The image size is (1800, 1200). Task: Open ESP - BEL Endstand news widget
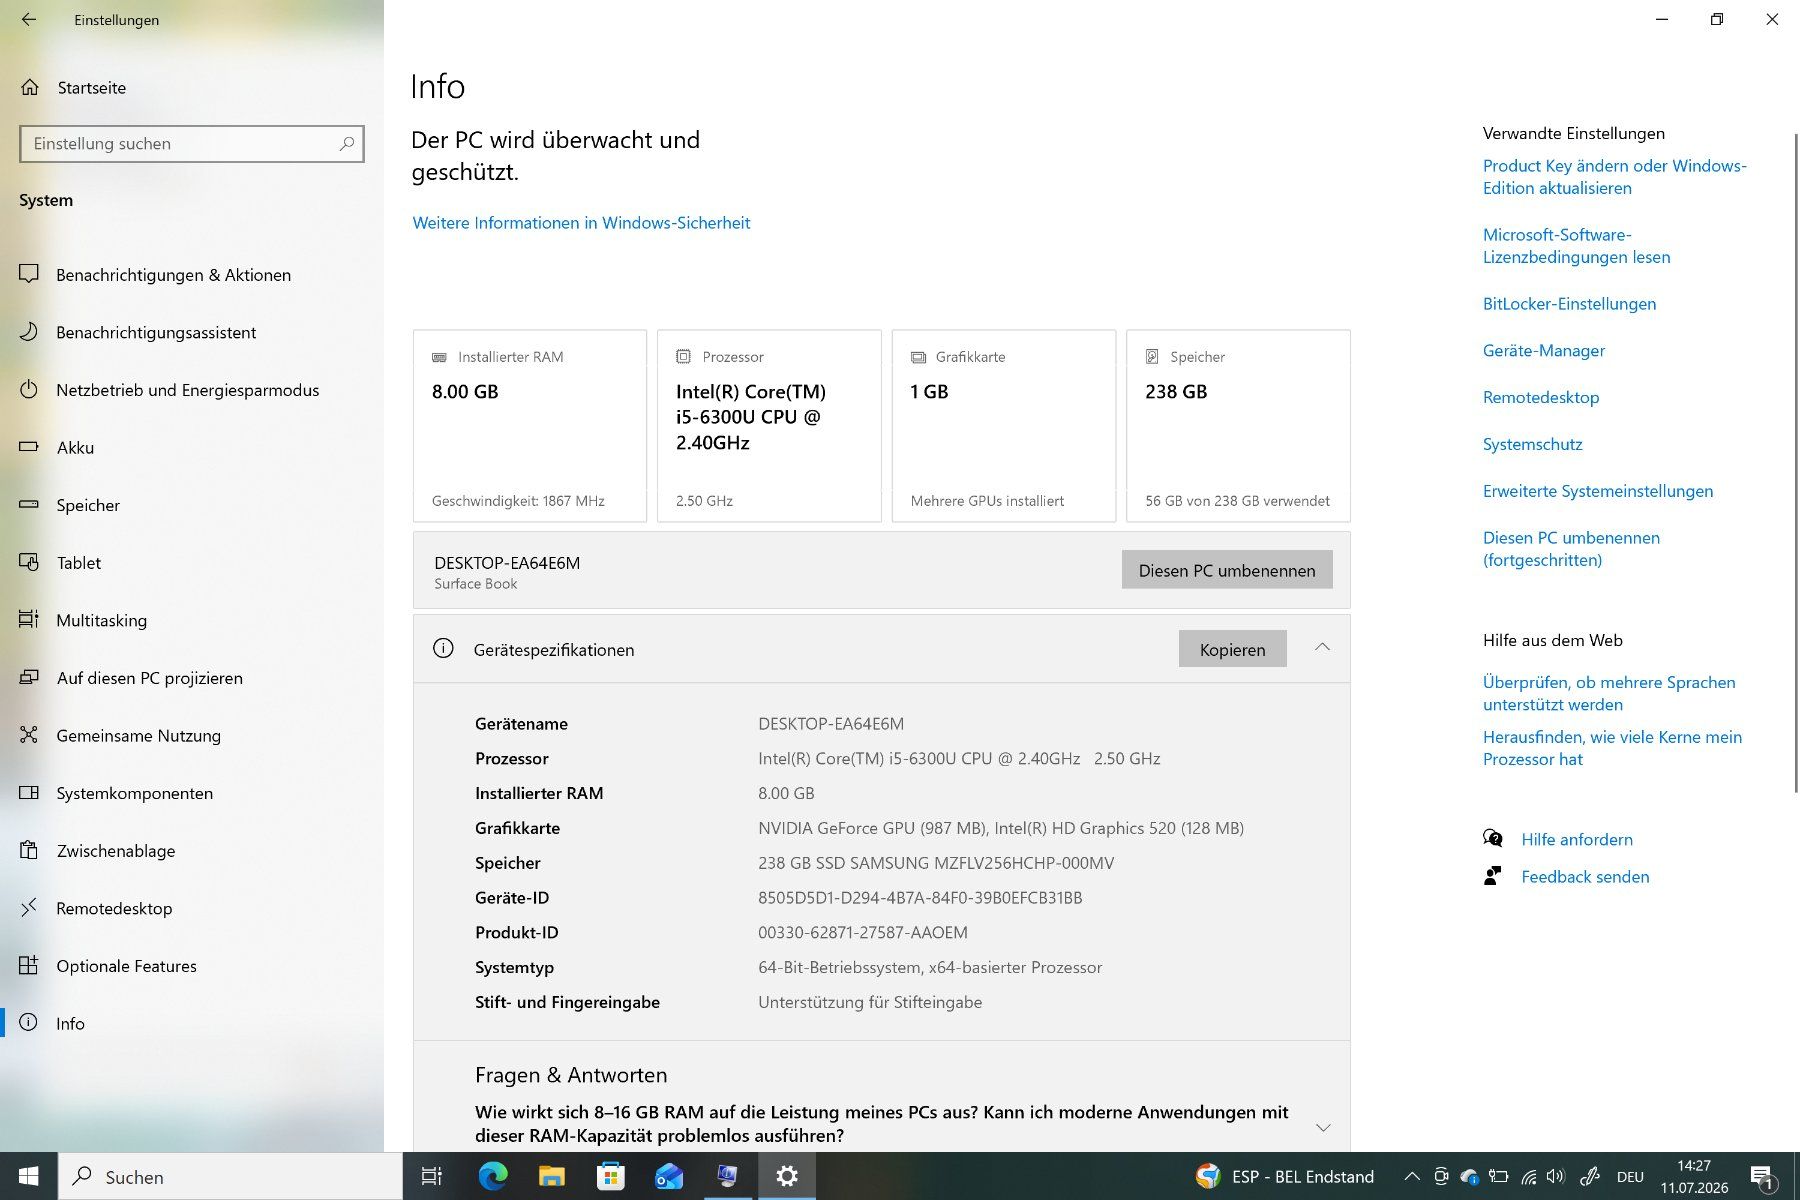1285,1176
